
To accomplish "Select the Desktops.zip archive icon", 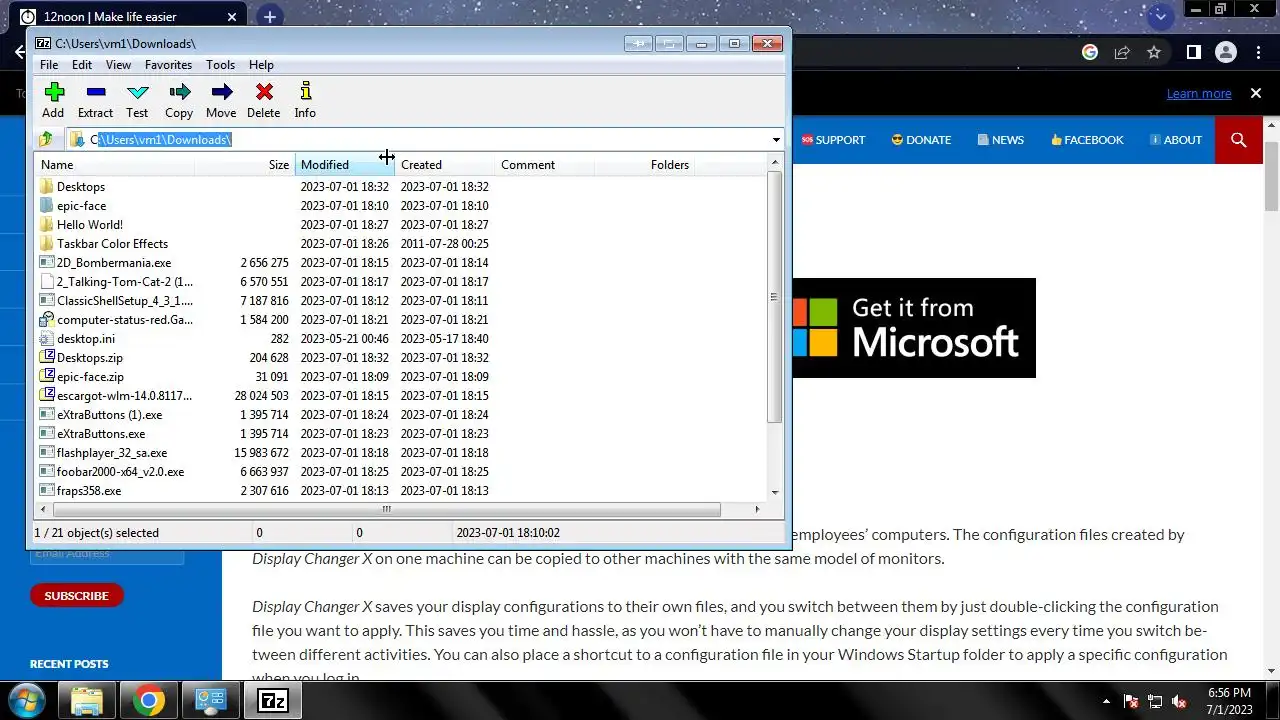I will click(x=47, y=357).
